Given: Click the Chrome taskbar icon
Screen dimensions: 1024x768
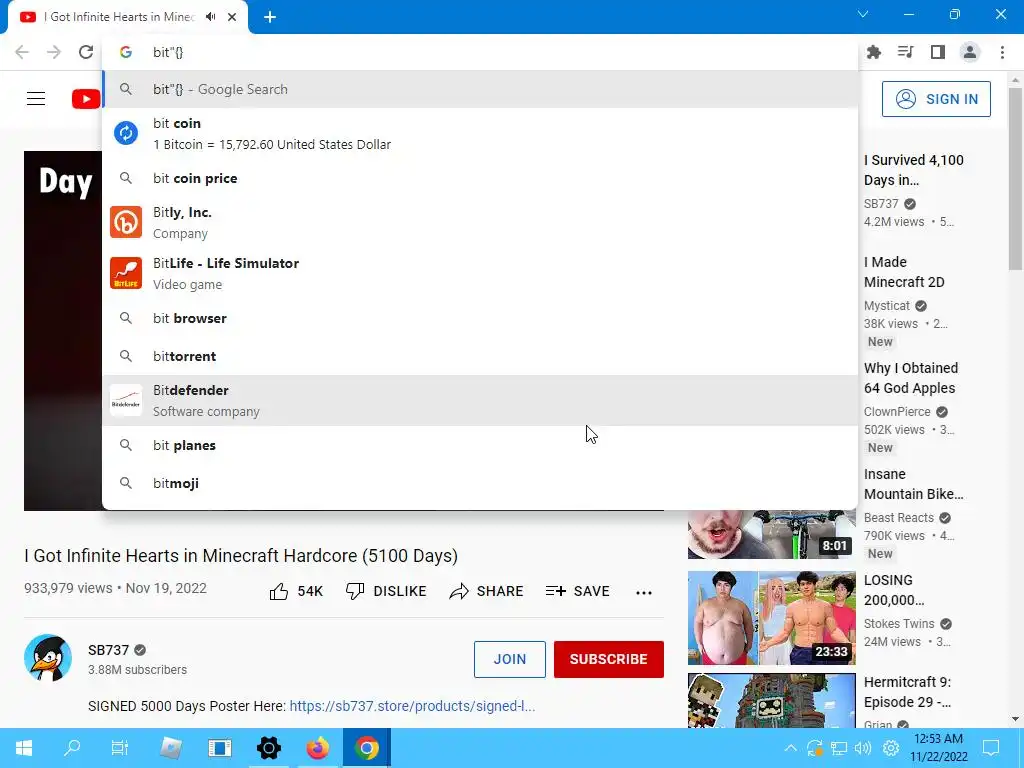Looking at the screenshot, I should tap(366, 748).
